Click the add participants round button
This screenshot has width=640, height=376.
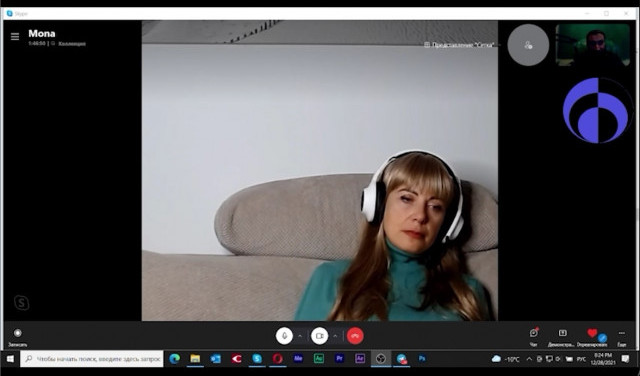[x=528, y=45]
